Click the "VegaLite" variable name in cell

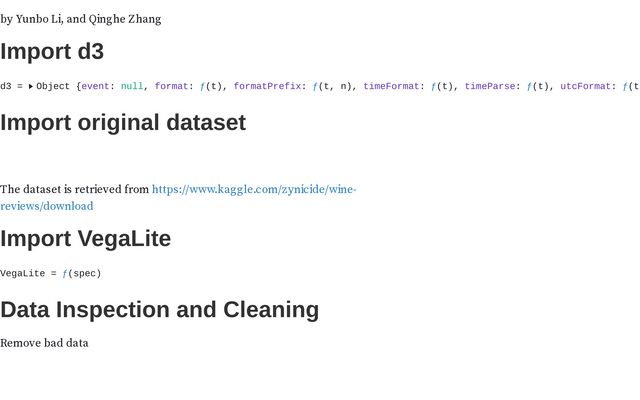point(22,273)
